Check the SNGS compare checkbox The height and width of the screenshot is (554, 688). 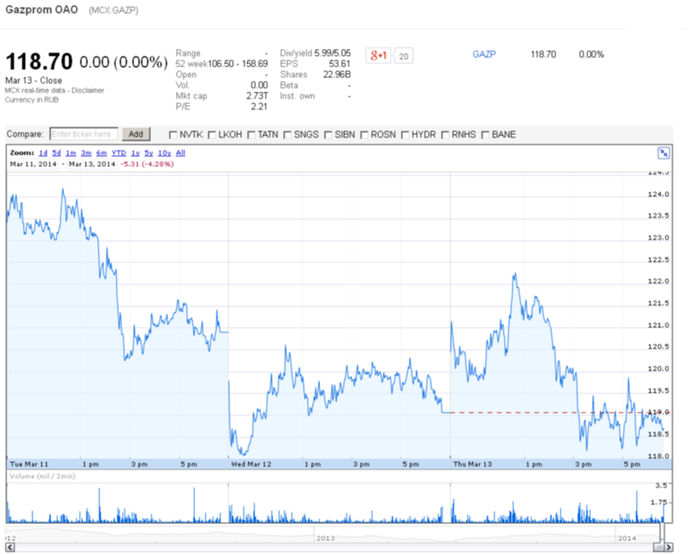pyautogui.click(x=287, y=135)
